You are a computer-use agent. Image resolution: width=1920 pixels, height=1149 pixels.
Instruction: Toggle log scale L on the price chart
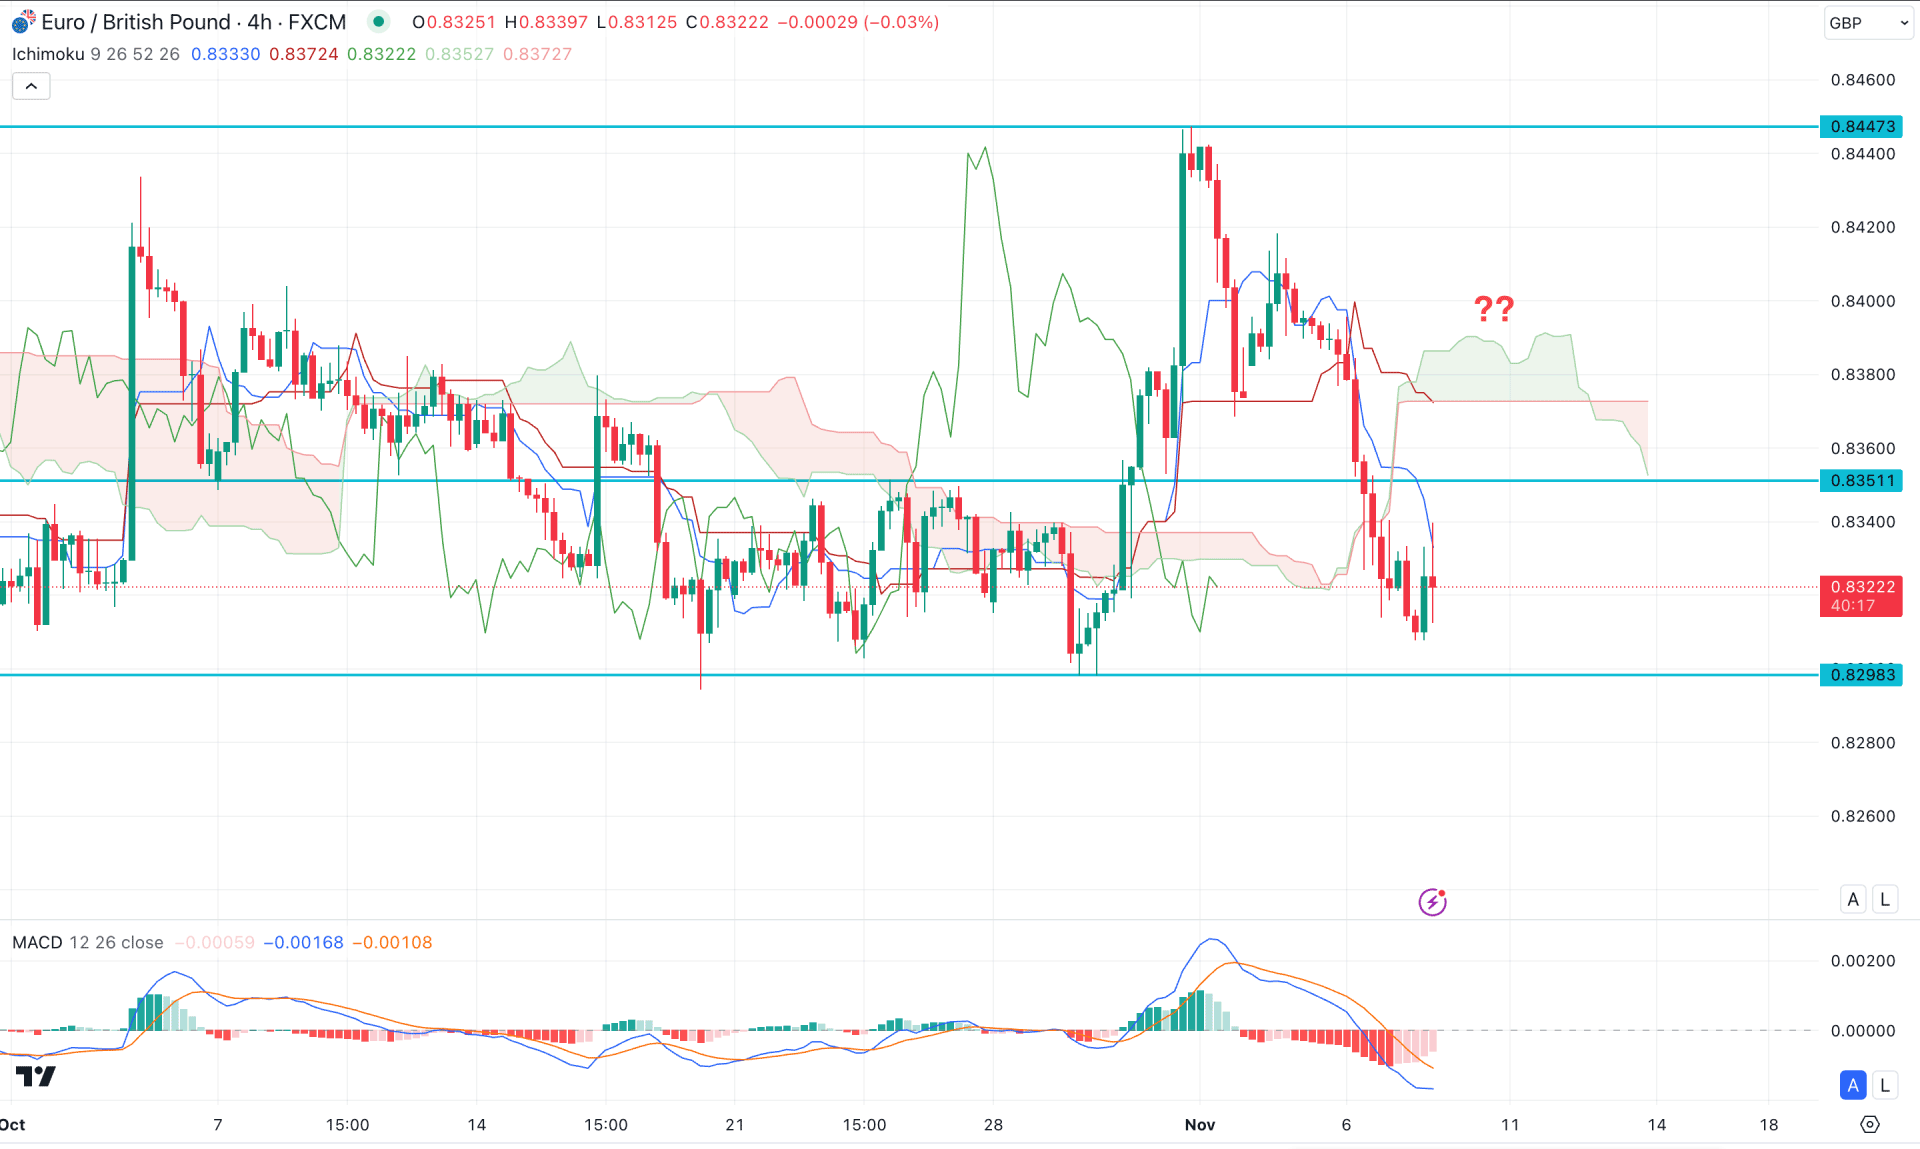[1885, 899]
